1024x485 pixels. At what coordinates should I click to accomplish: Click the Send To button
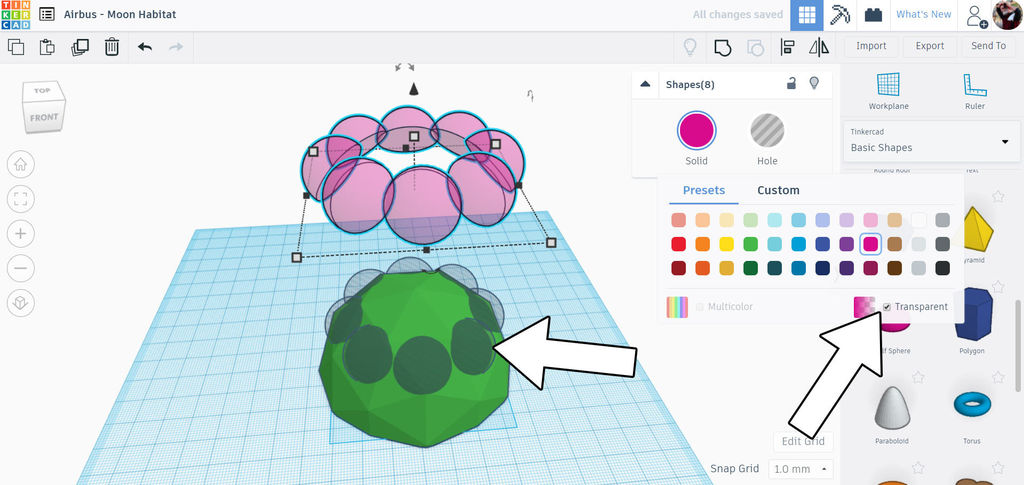988,46
